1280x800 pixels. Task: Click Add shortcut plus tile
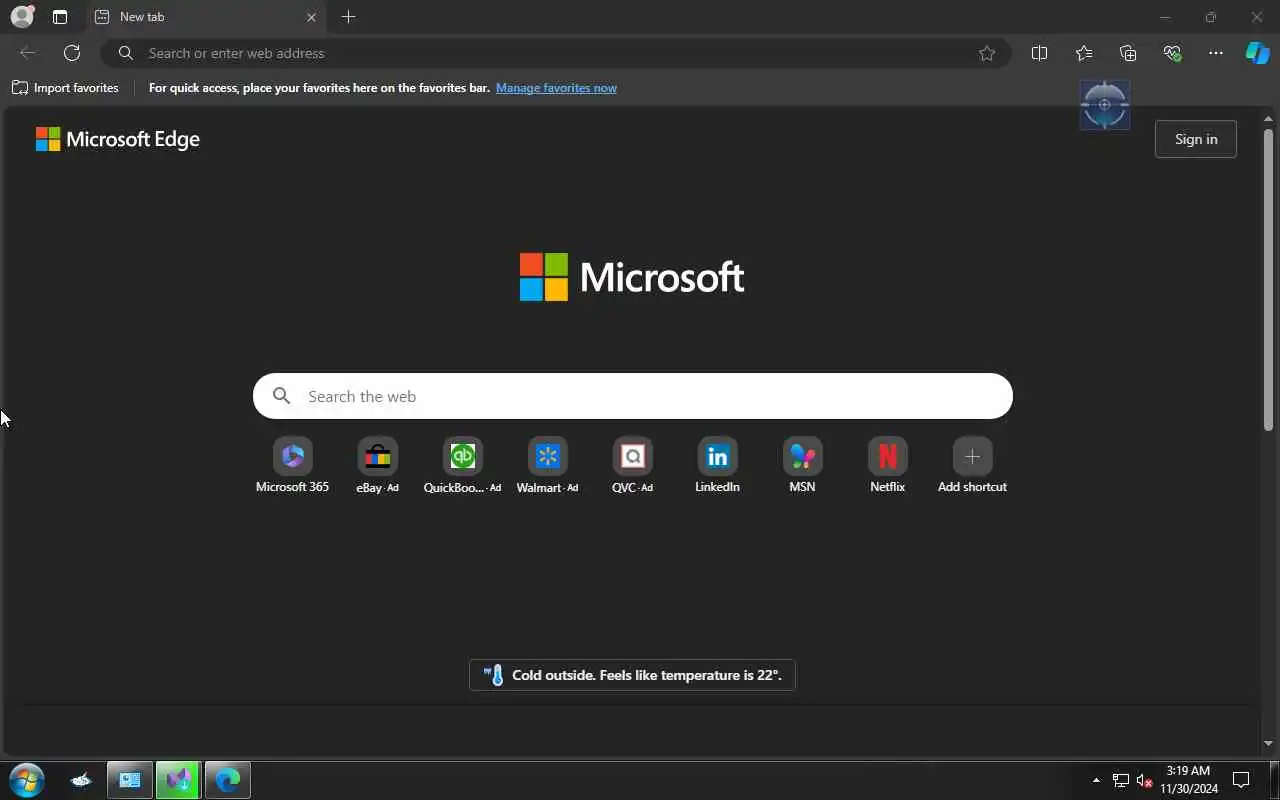click(972, 465)
